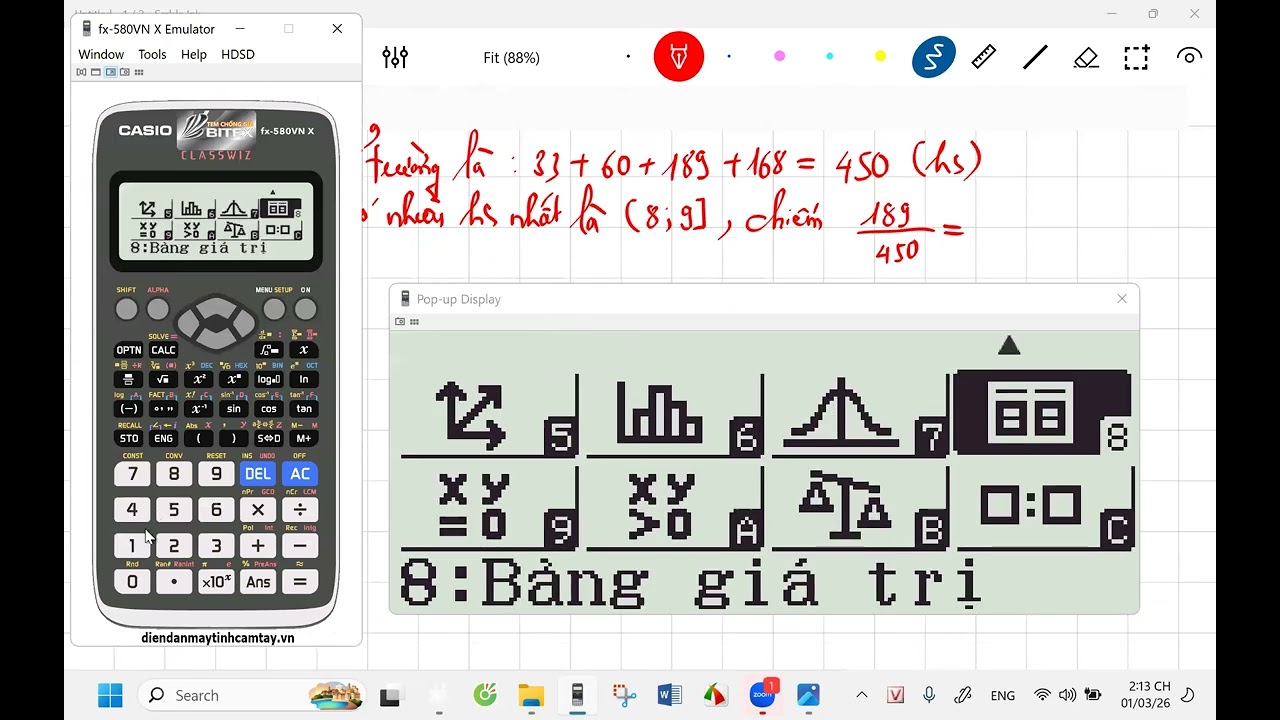Click the M+ memory key
1280x720 pixels.
[304, 438]
